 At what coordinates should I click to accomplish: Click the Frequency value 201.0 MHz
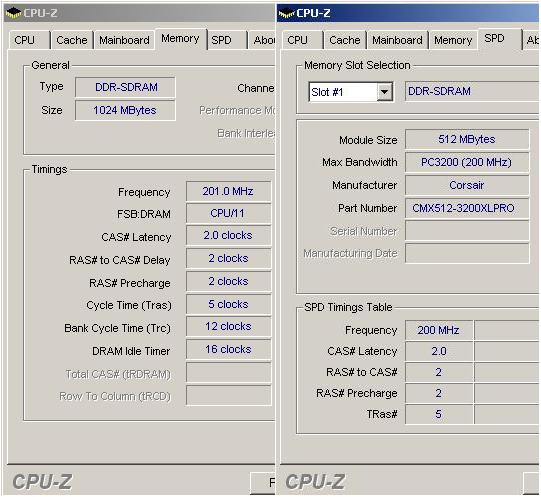pyautogui.click(x=228, y=191)
